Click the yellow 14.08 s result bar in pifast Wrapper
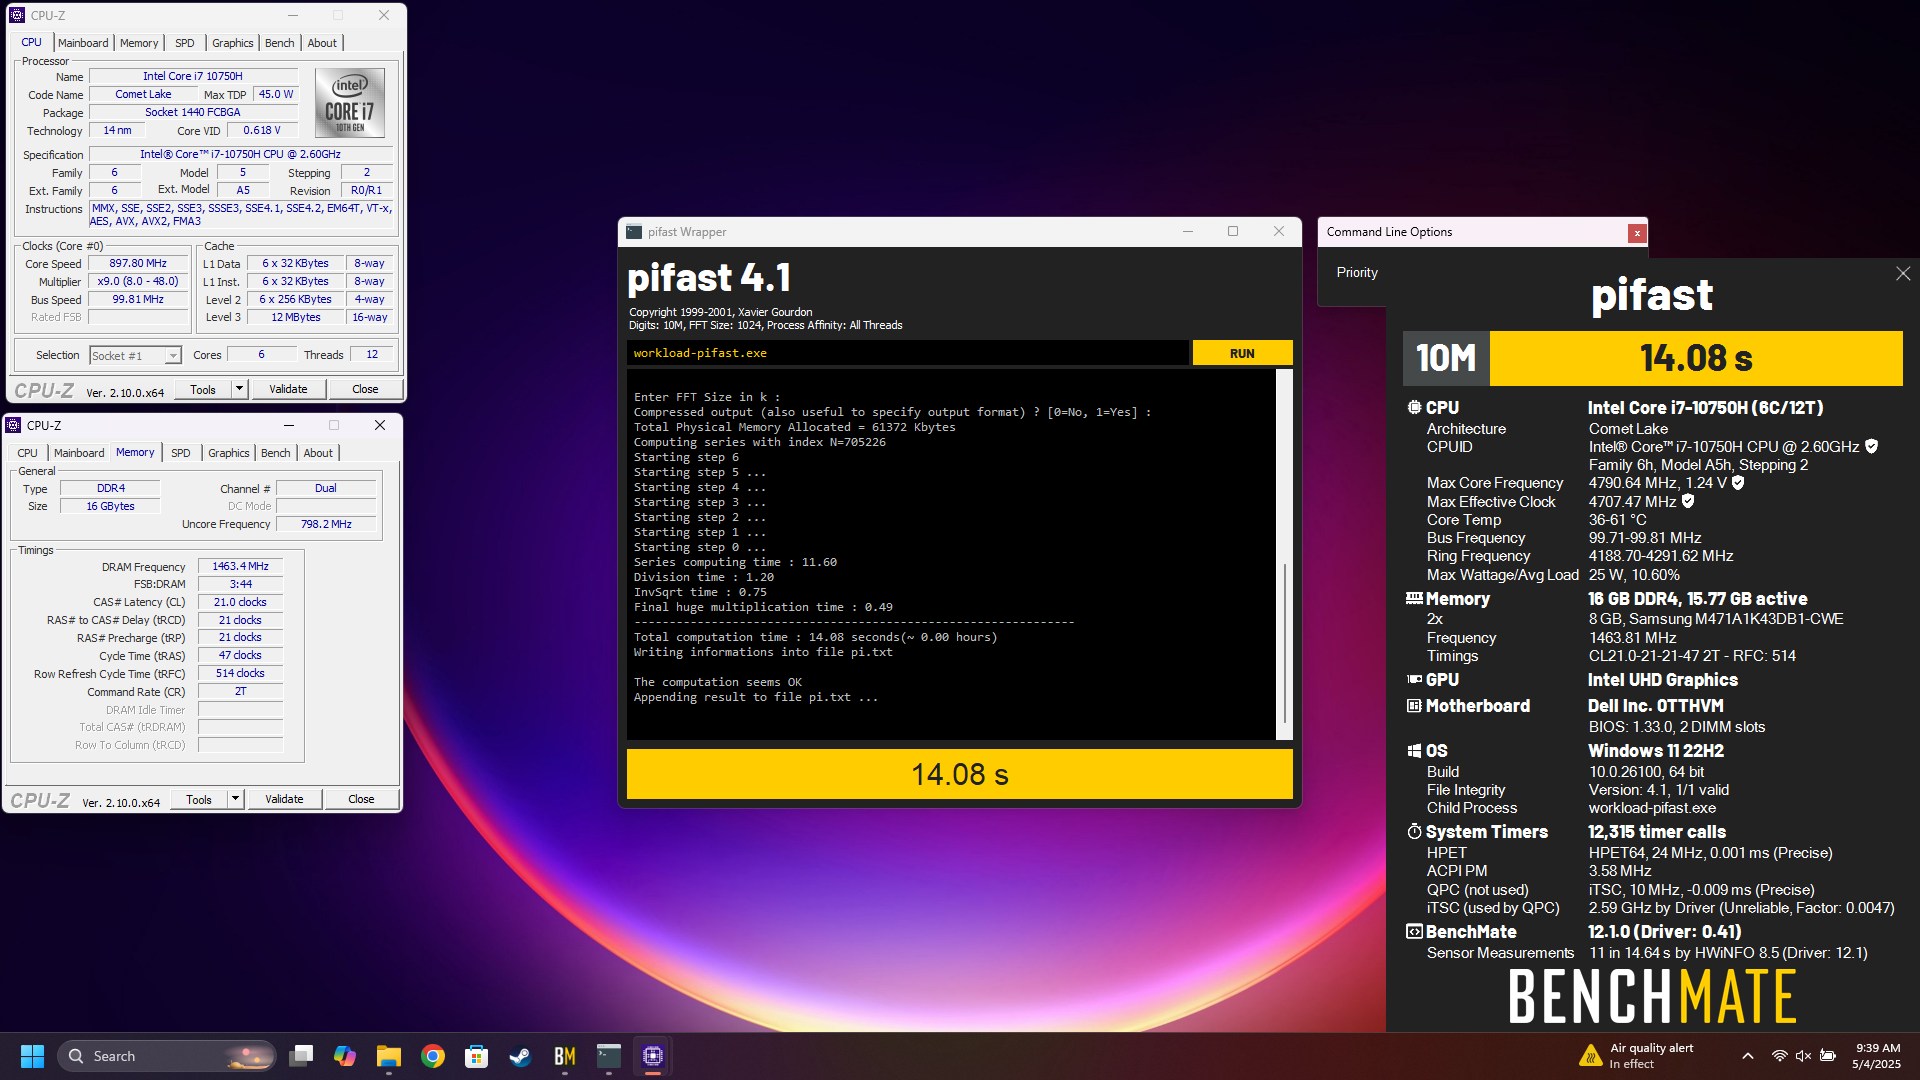The width and height of the screenshot is (1920, 1080). coord(960,774)
